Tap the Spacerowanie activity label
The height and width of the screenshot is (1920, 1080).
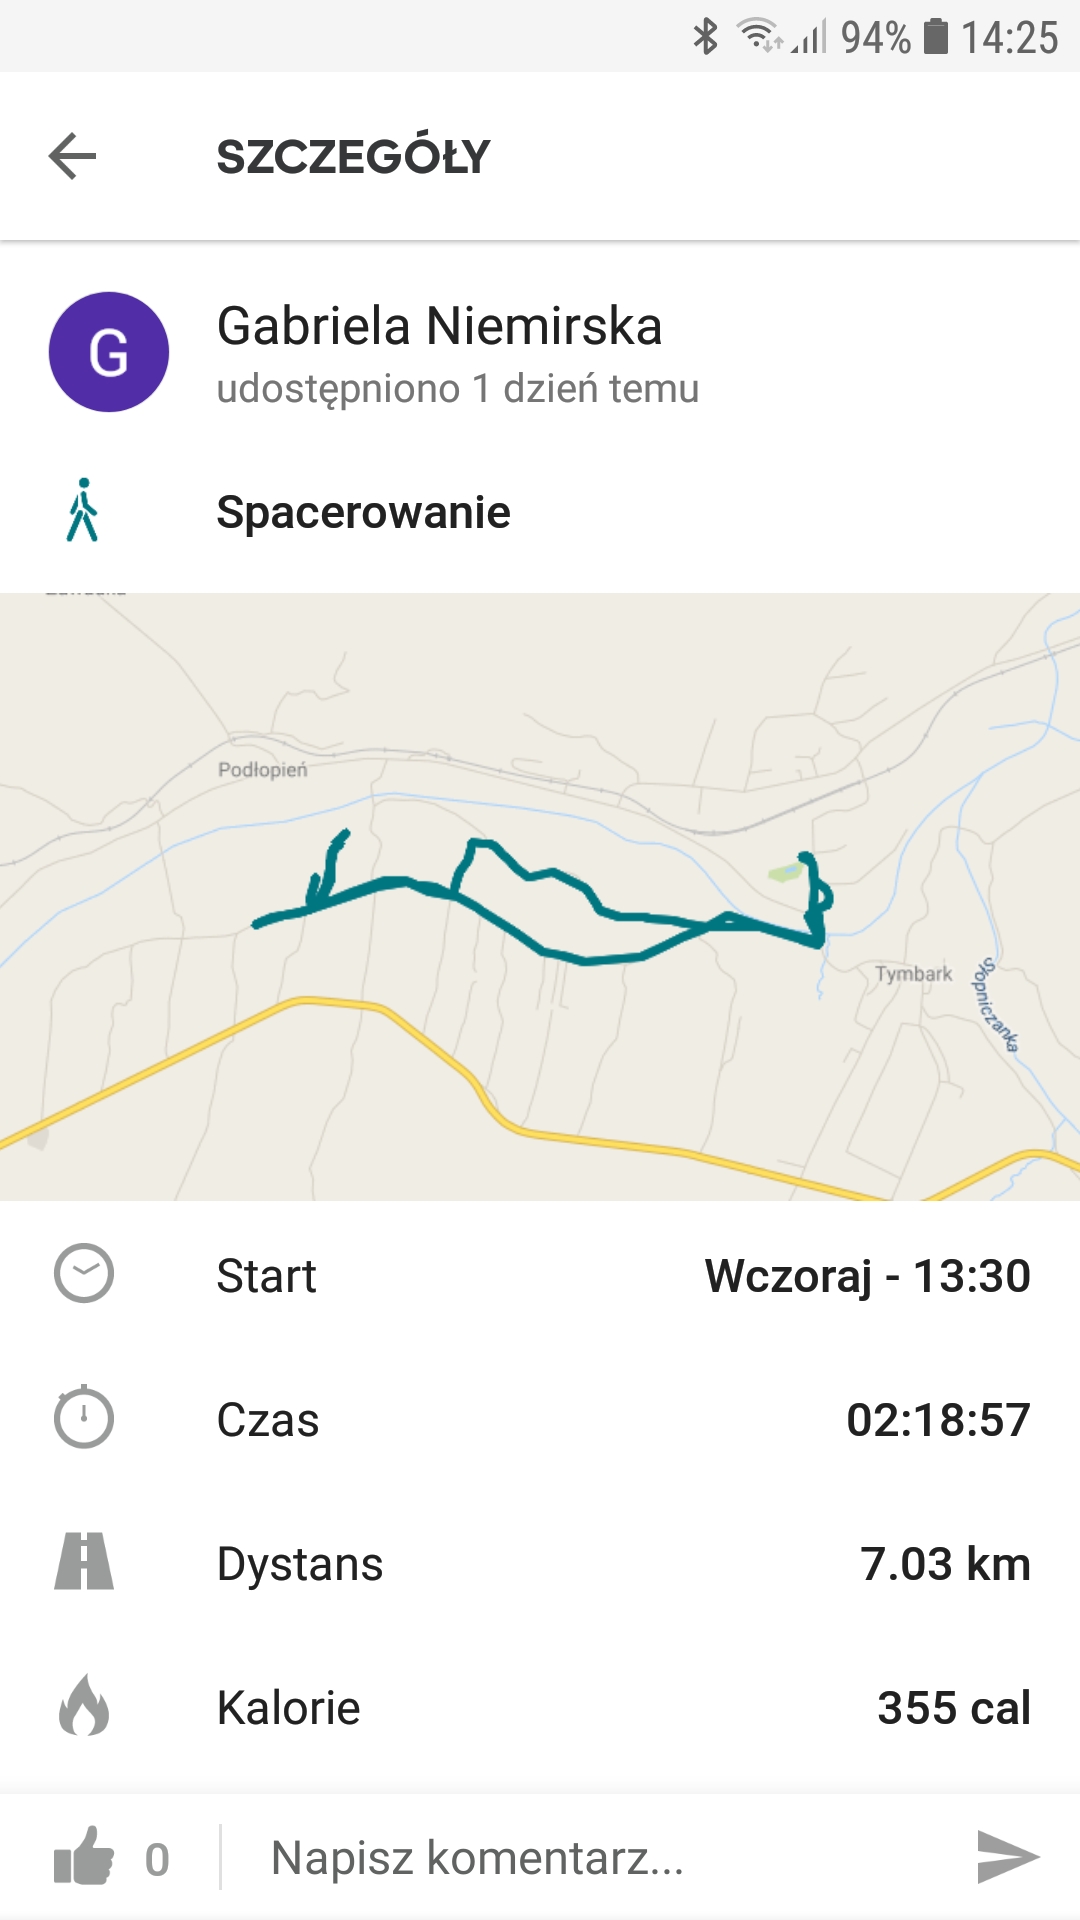(x=363, y=512)
